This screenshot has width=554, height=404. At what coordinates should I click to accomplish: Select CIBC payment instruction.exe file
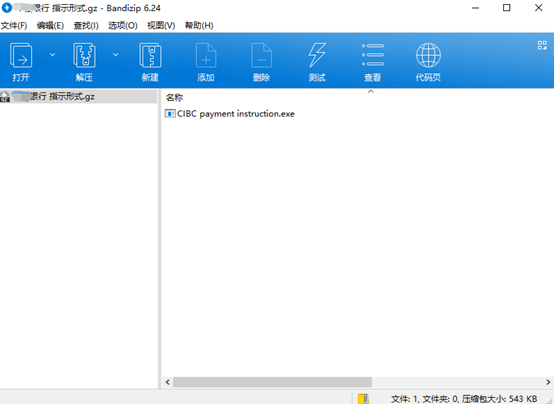(x=230, y=114)
